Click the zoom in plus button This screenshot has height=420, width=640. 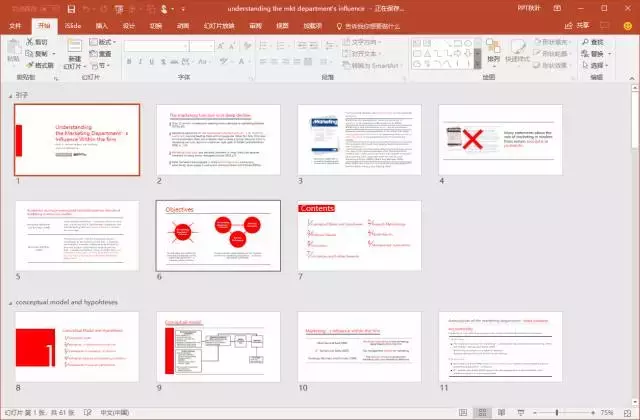pyautogui.click(x=593, y=413)
